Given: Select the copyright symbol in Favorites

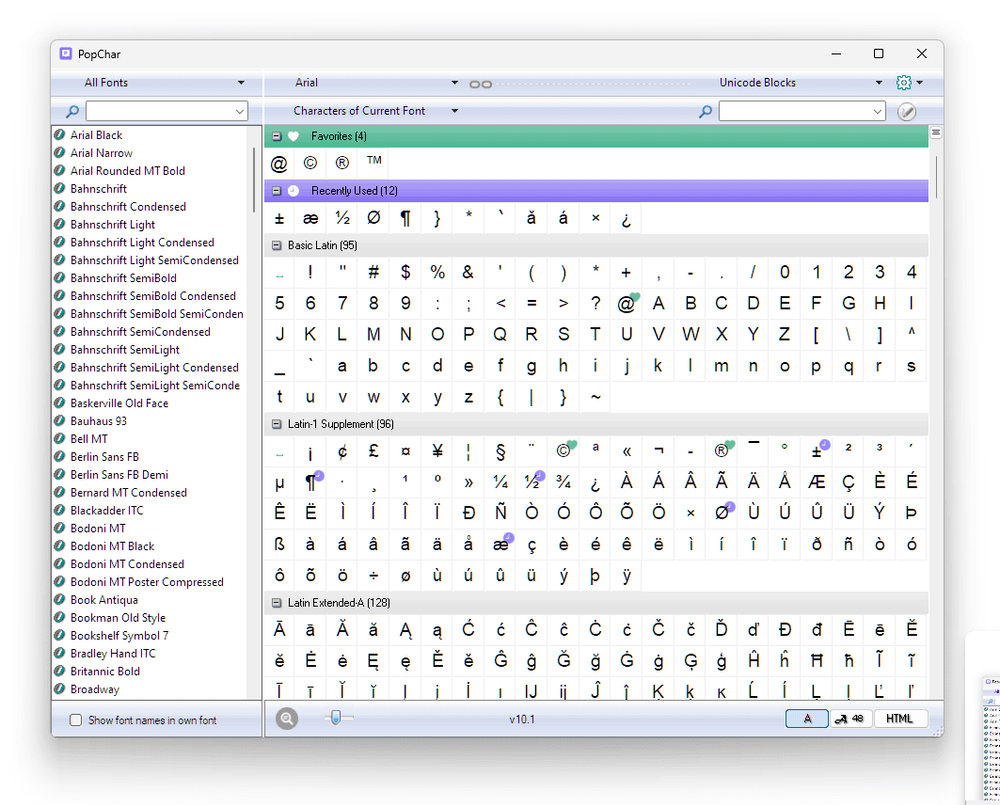Looking at the screenshot, I should click(311, 163).
